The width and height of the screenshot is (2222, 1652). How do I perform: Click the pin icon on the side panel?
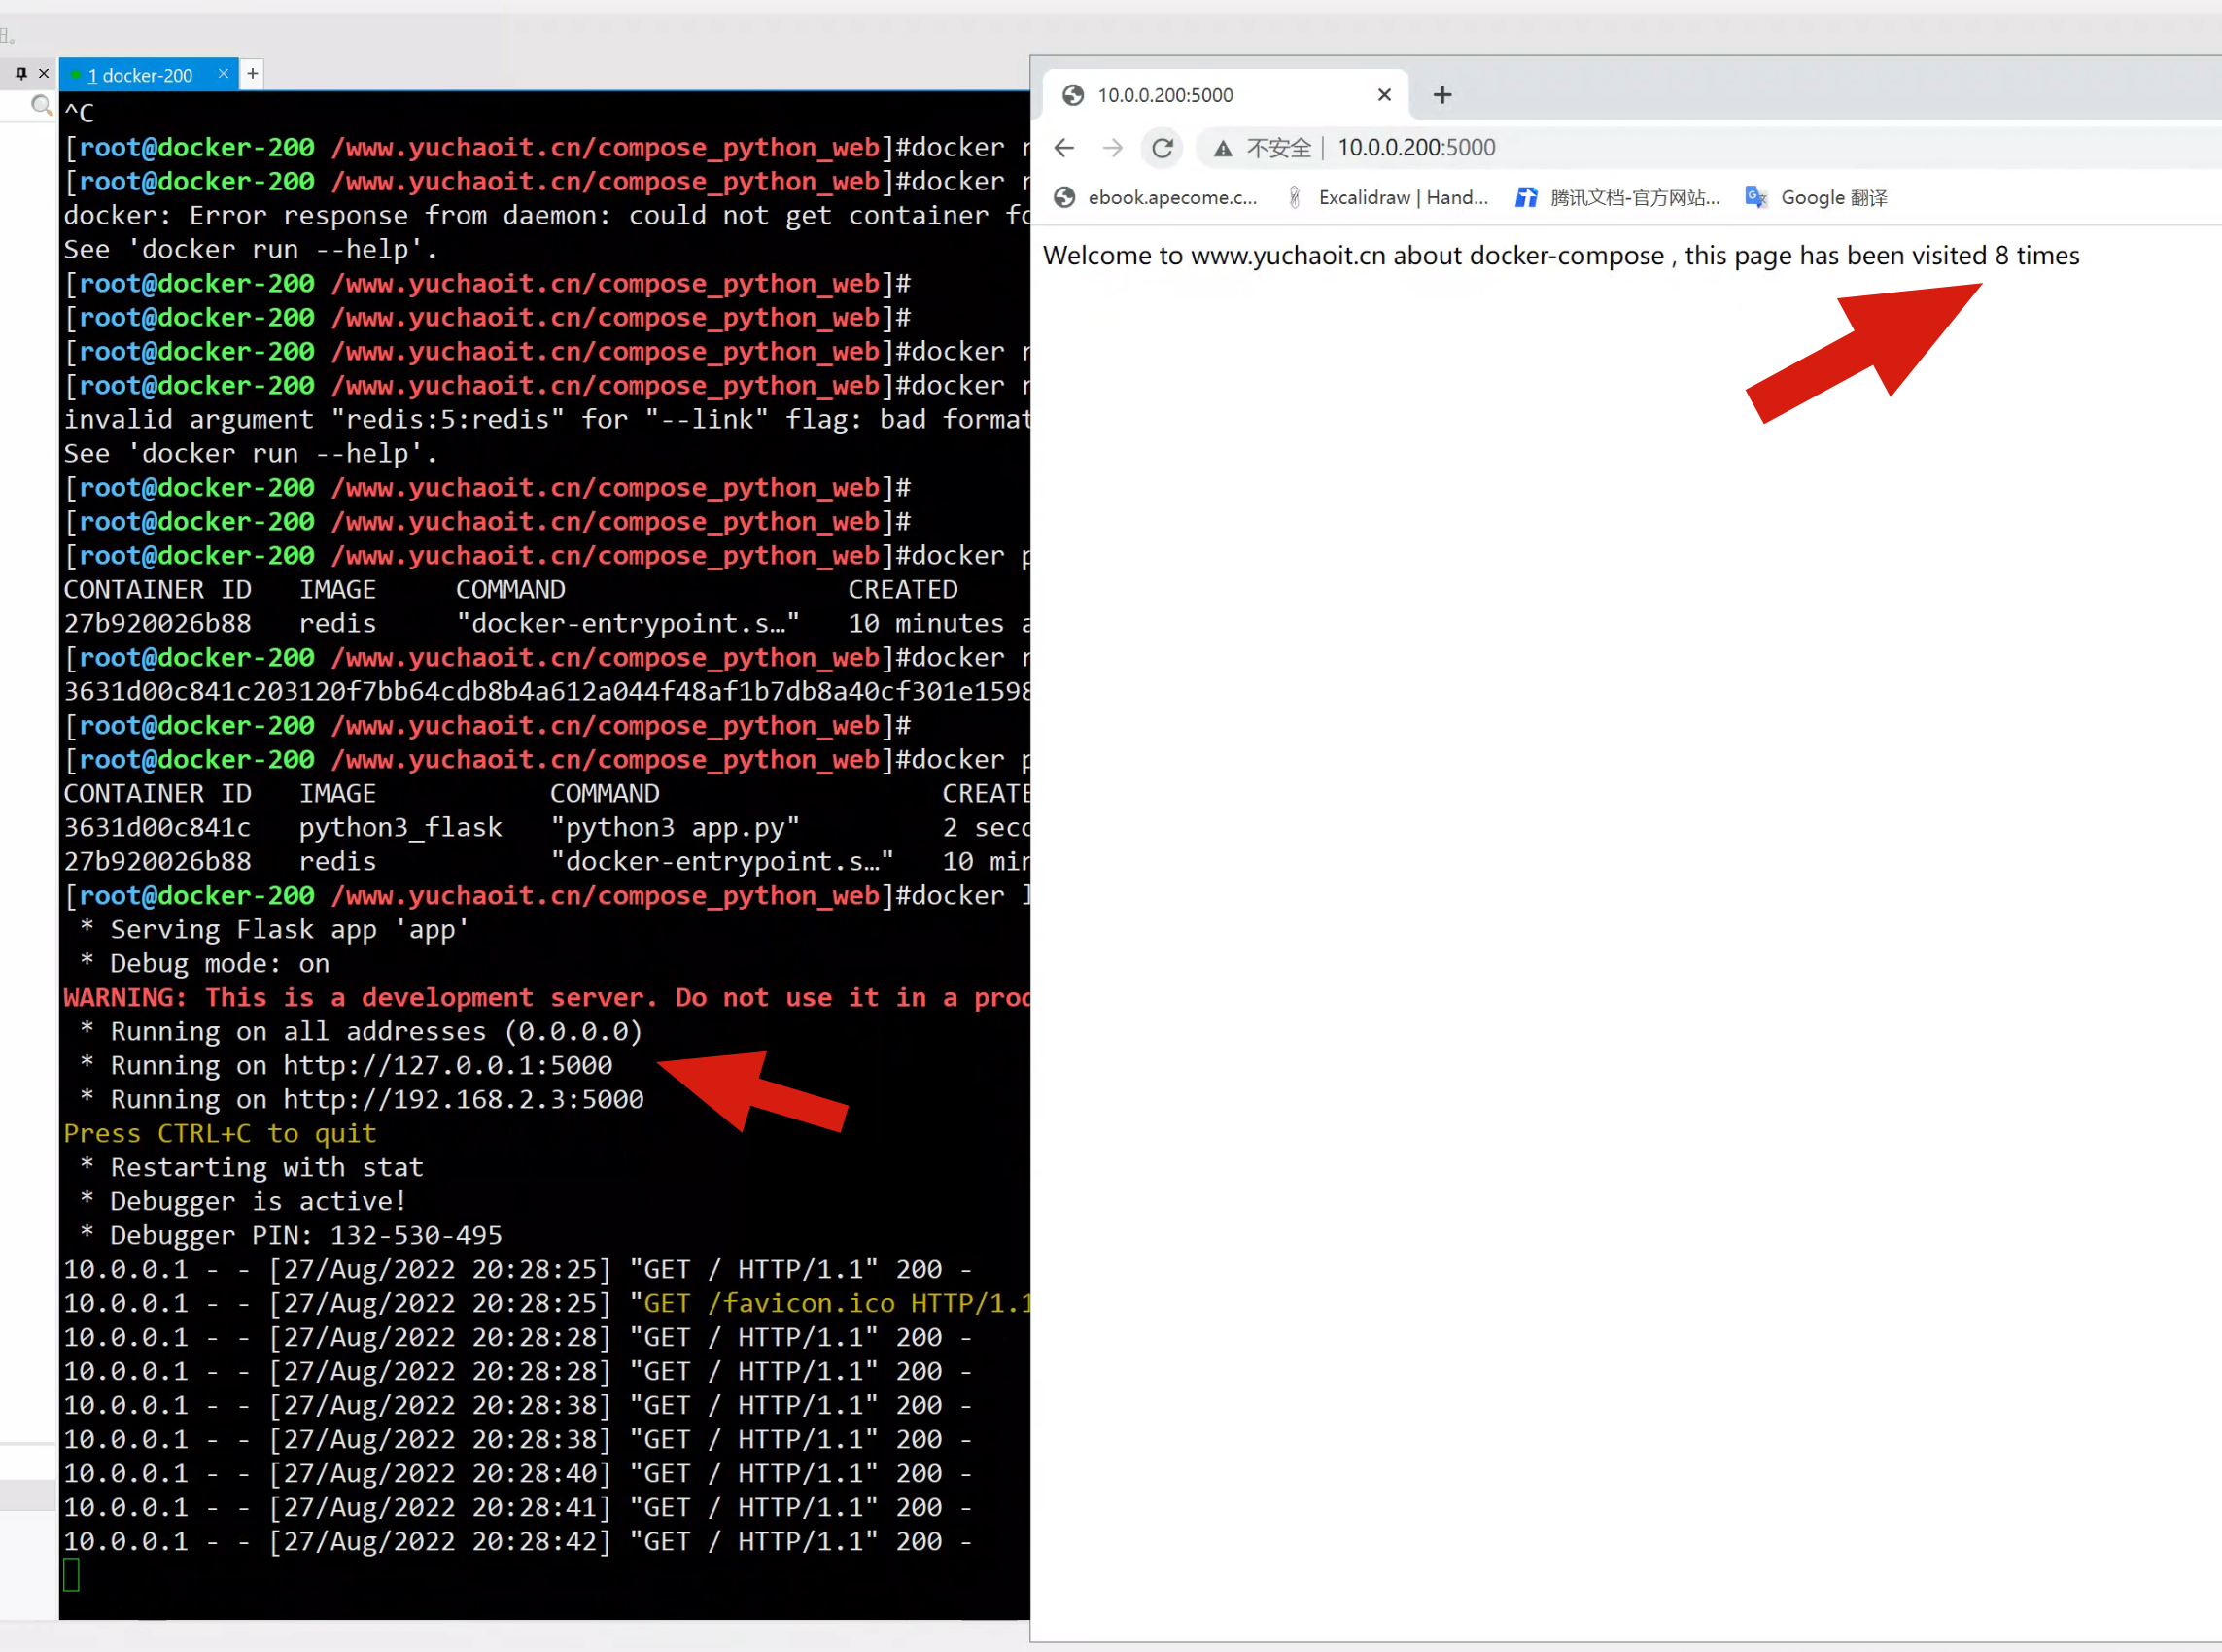click(21, 73)
